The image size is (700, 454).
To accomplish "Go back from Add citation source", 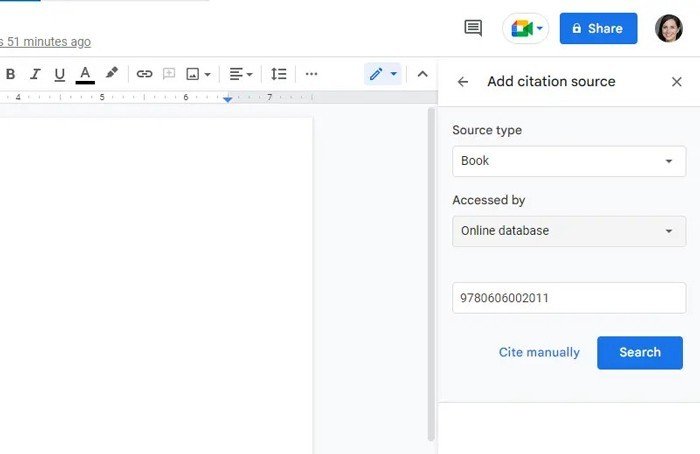I will (463, 82).
